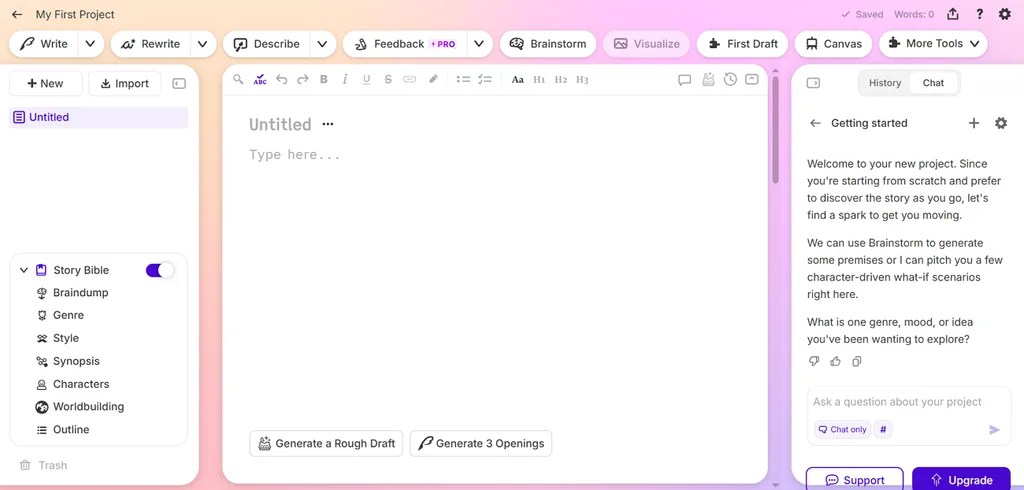This screenshot has height=490, width=1024.
Task: Undo the last edit
Action: click(x=281, y=79)
